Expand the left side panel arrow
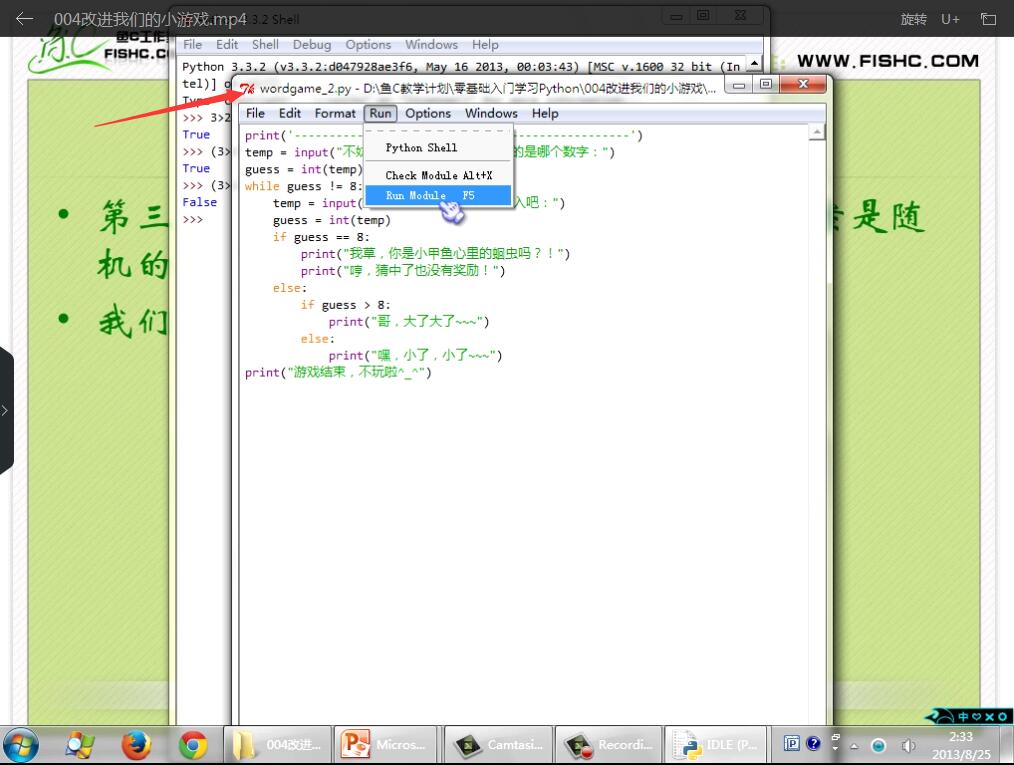 (x=6, y=410)
